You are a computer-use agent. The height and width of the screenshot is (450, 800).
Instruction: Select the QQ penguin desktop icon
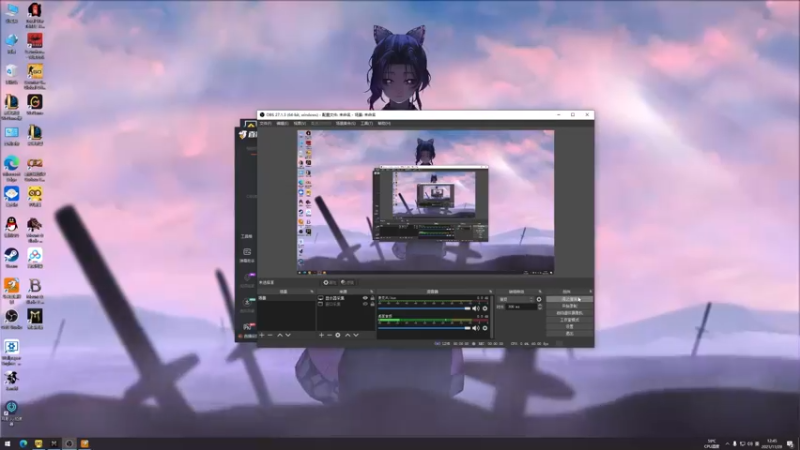tap(12, 227)
